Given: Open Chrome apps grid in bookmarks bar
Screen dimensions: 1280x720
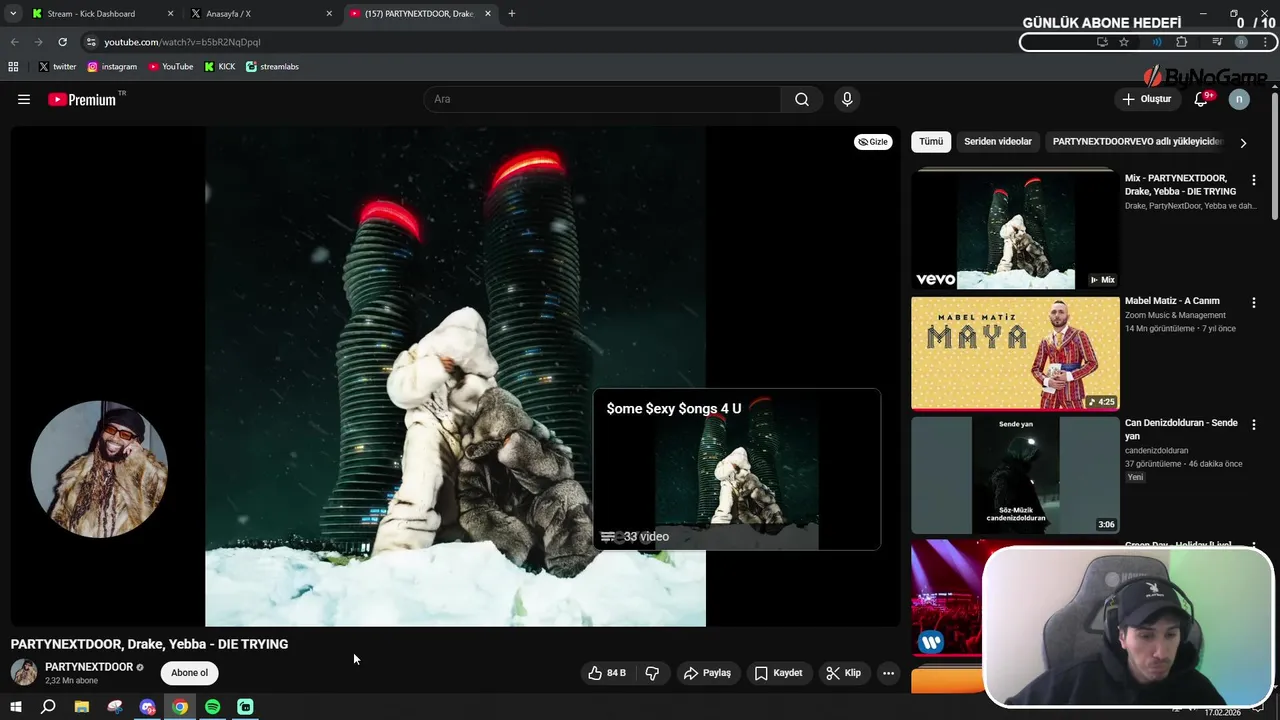Looking at the screenshot, I should coord(13,67).
